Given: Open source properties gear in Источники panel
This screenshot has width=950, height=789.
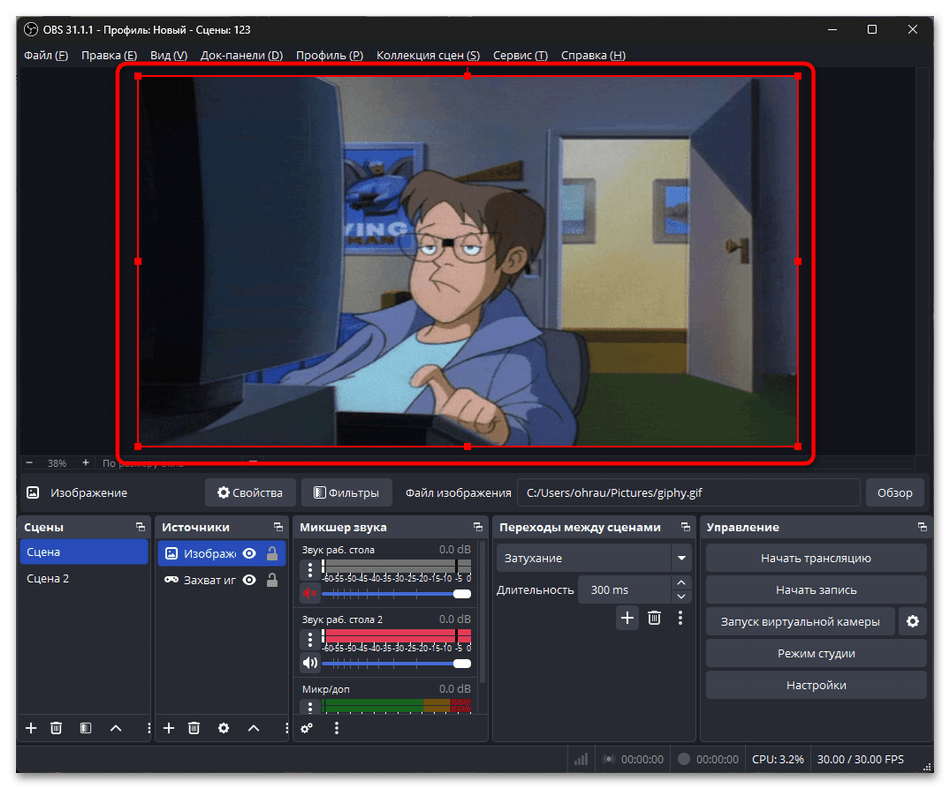Looking at the screenshot, I should [223, 728].
